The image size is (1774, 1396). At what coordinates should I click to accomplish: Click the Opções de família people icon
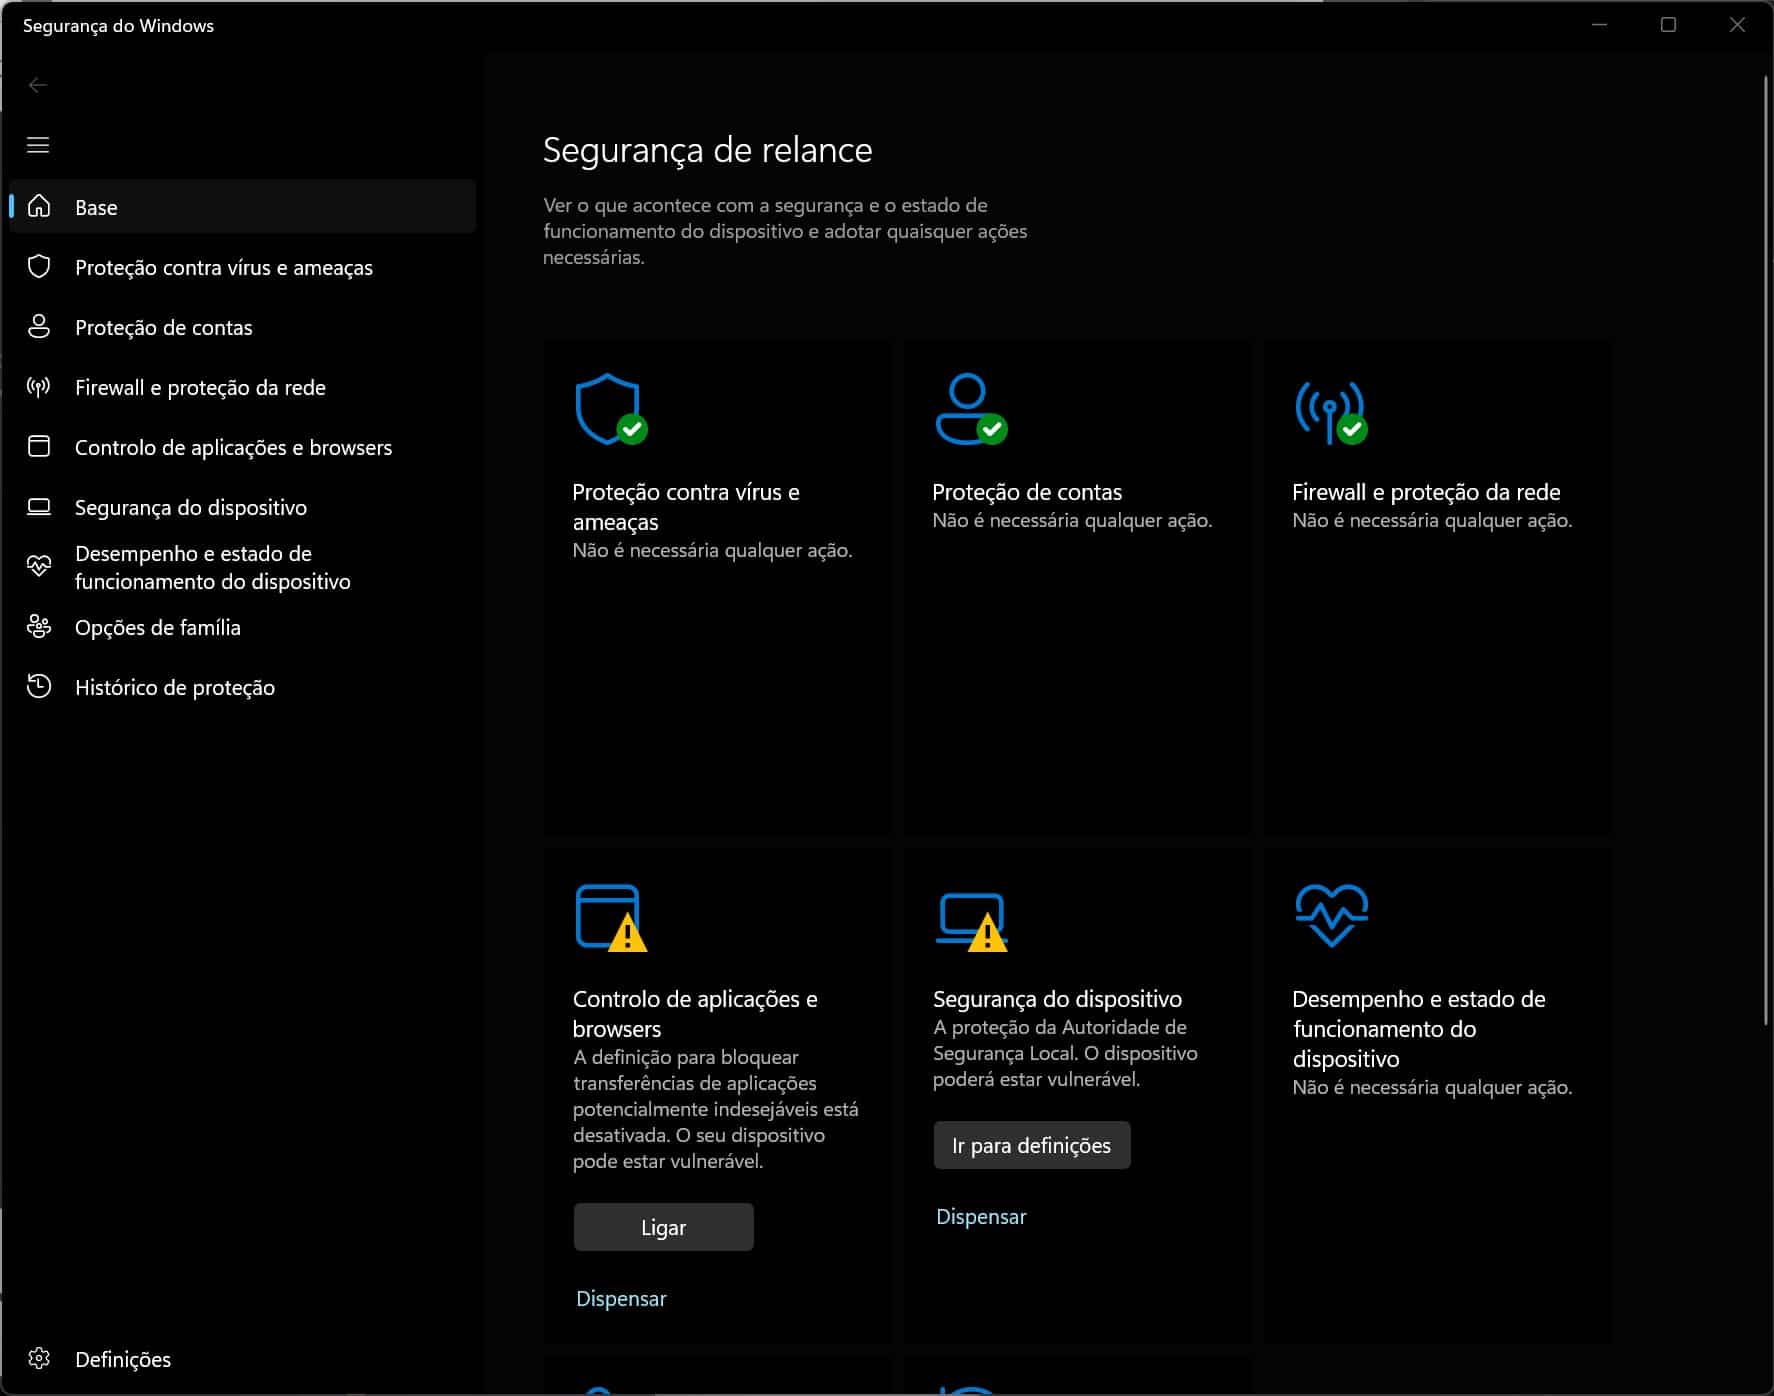coord(39,627)
